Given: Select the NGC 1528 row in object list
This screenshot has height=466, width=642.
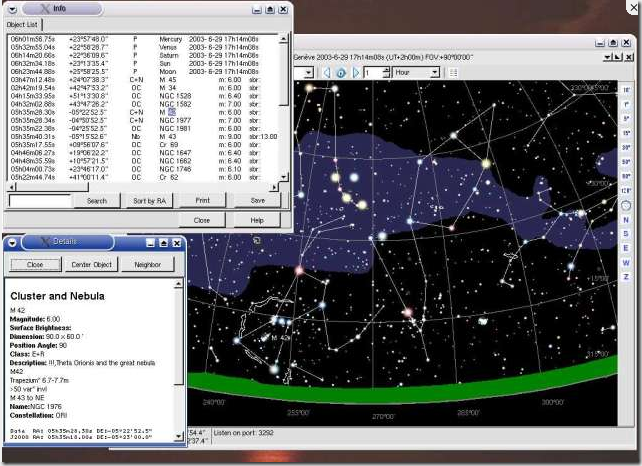Looking at the screenshot, I should (x=143, y=96).
